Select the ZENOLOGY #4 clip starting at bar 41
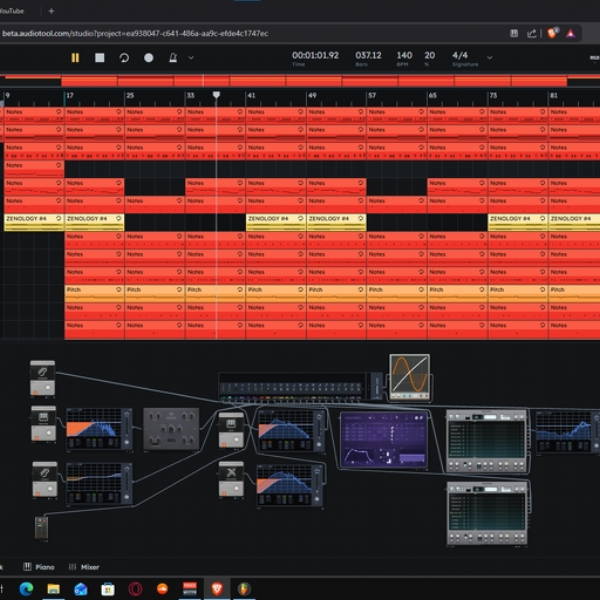600x600 pixels. [276, 223]
